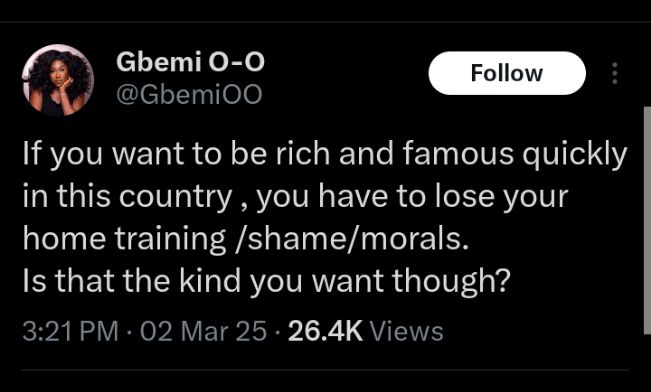
Task: Open the 26.4K view count
Action: point(326,332)
